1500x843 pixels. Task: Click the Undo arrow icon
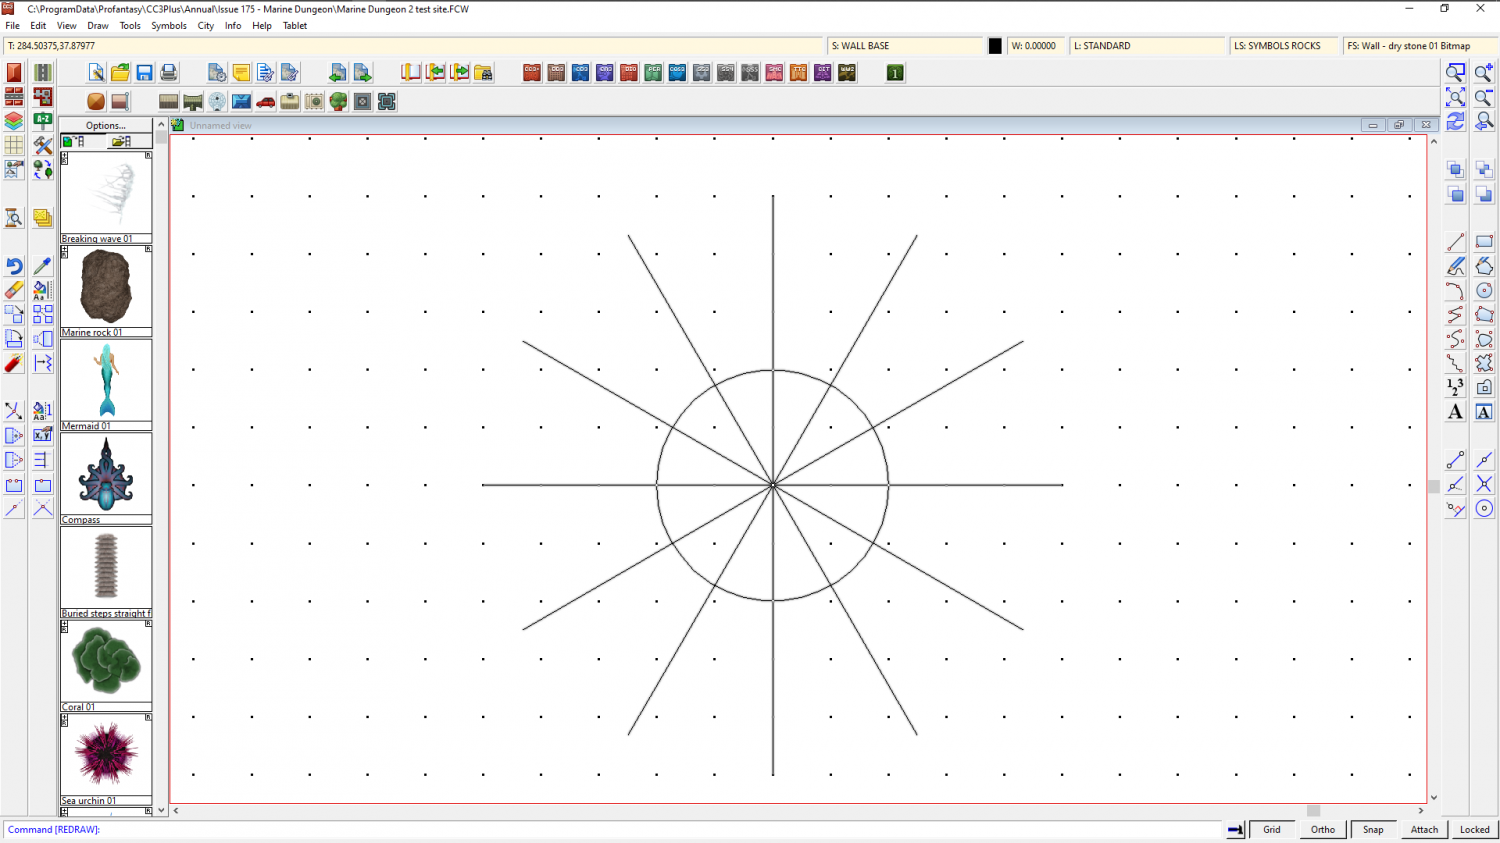(x=14, y=266)
